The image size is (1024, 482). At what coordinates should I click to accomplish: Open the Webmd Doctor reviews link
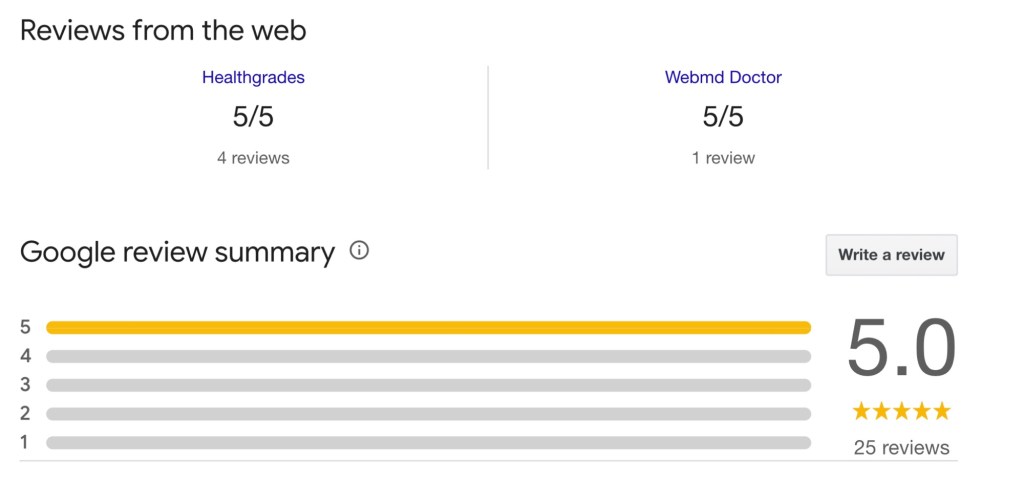(x=723, y=77)
